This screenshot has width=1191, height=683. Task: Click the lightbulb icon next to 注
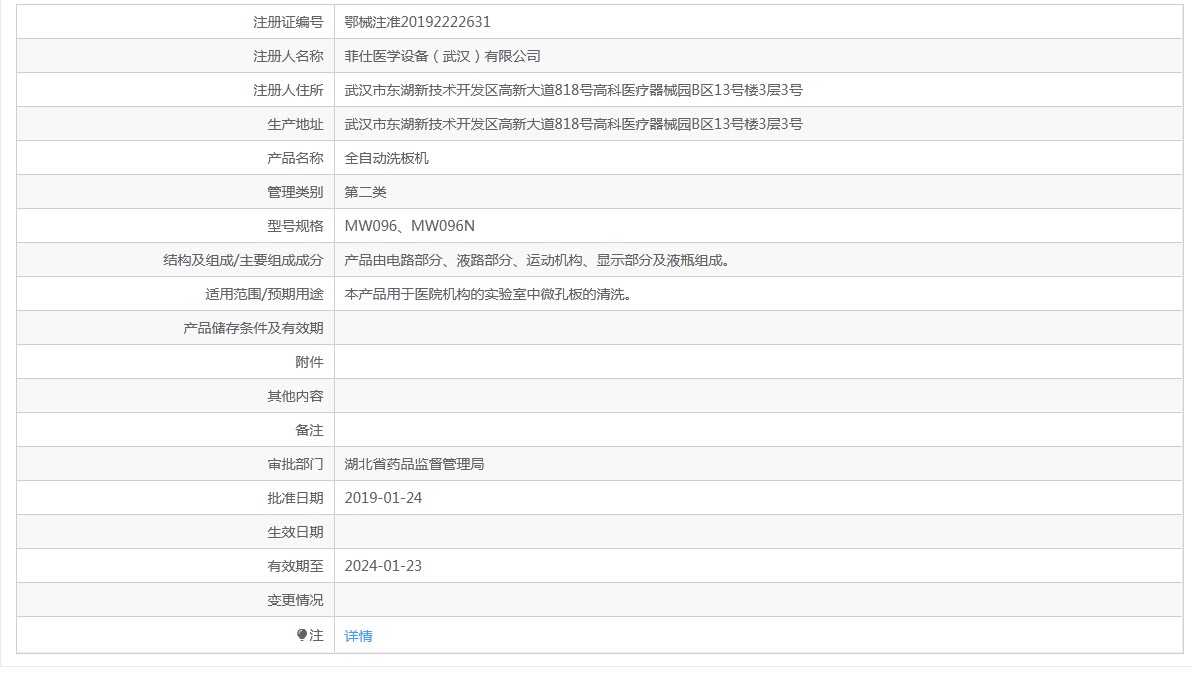click(x=302, y=635)
